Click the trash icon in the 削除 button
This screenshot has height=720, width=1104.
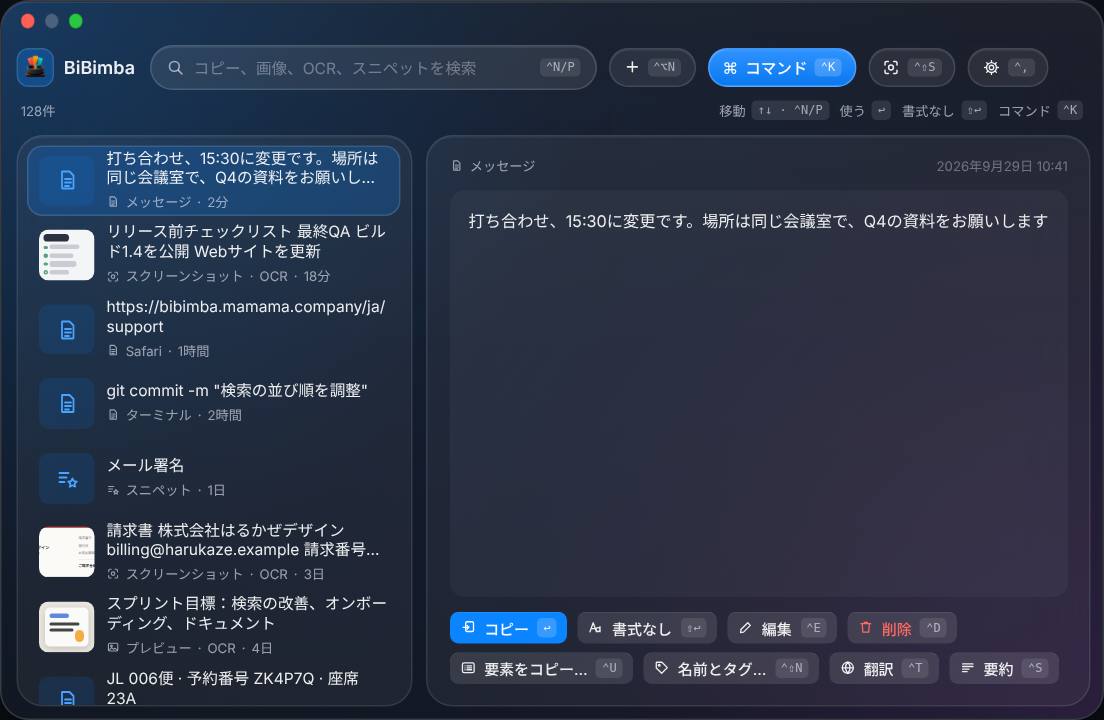pyautogui.click(x=865, y=627)
